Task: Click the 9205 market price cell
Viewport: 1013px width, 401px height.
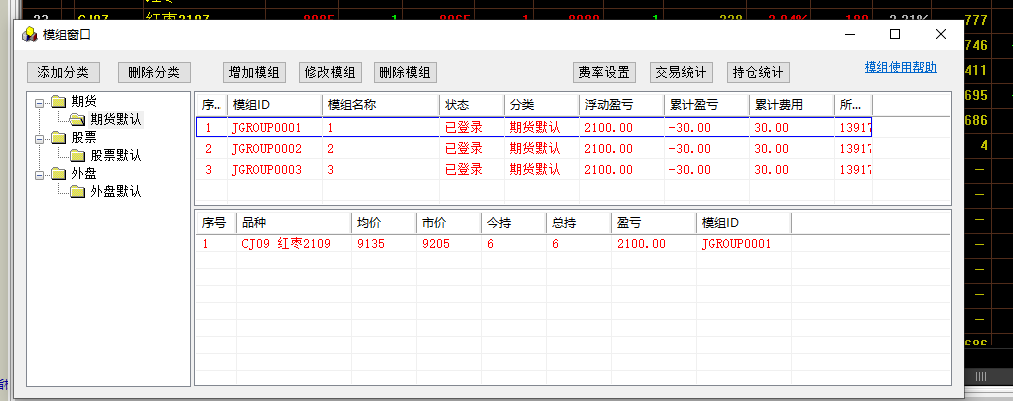Action: click(x=435, y=243)
